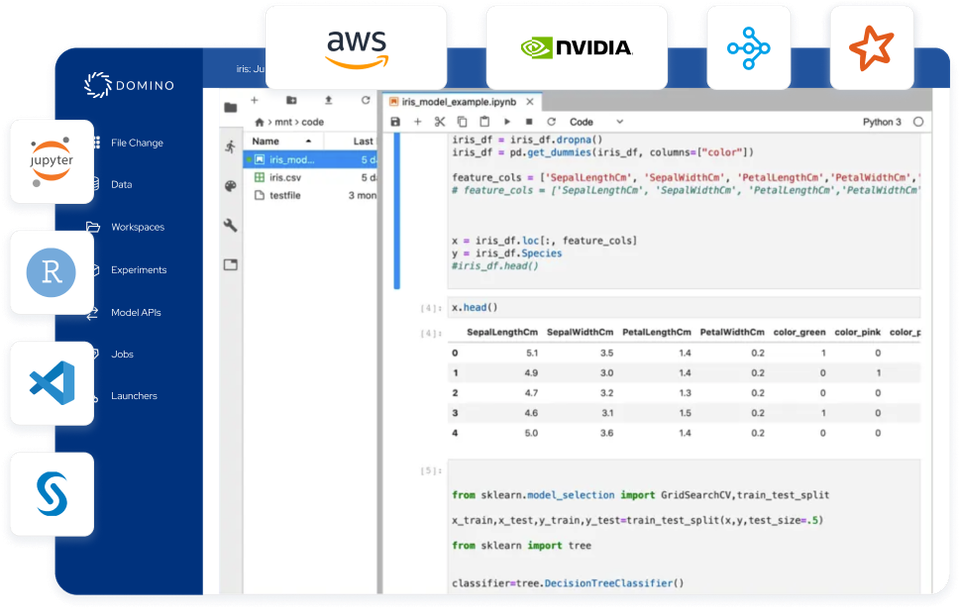960x609 pixels.
Task: Click the color_pink column header
Action: (857, 332)
